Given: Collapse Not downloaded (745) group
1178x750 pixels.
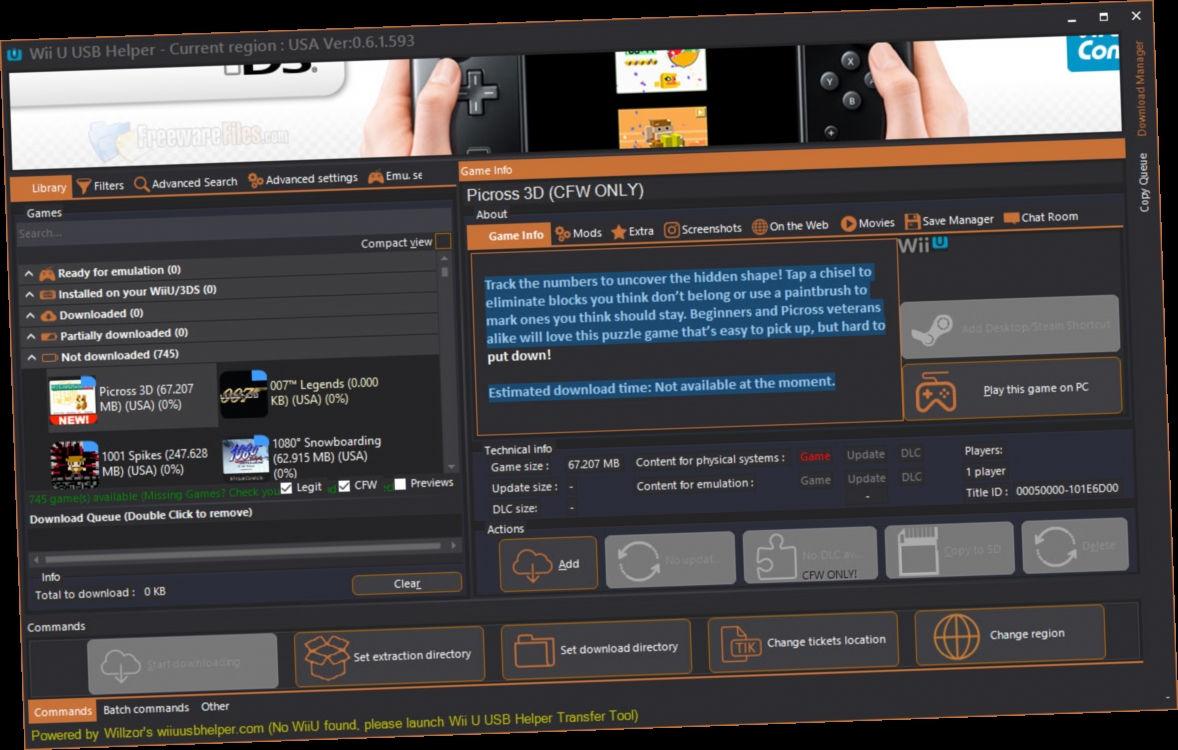Looking at the screenshot, I should click(x=32, y=358).
